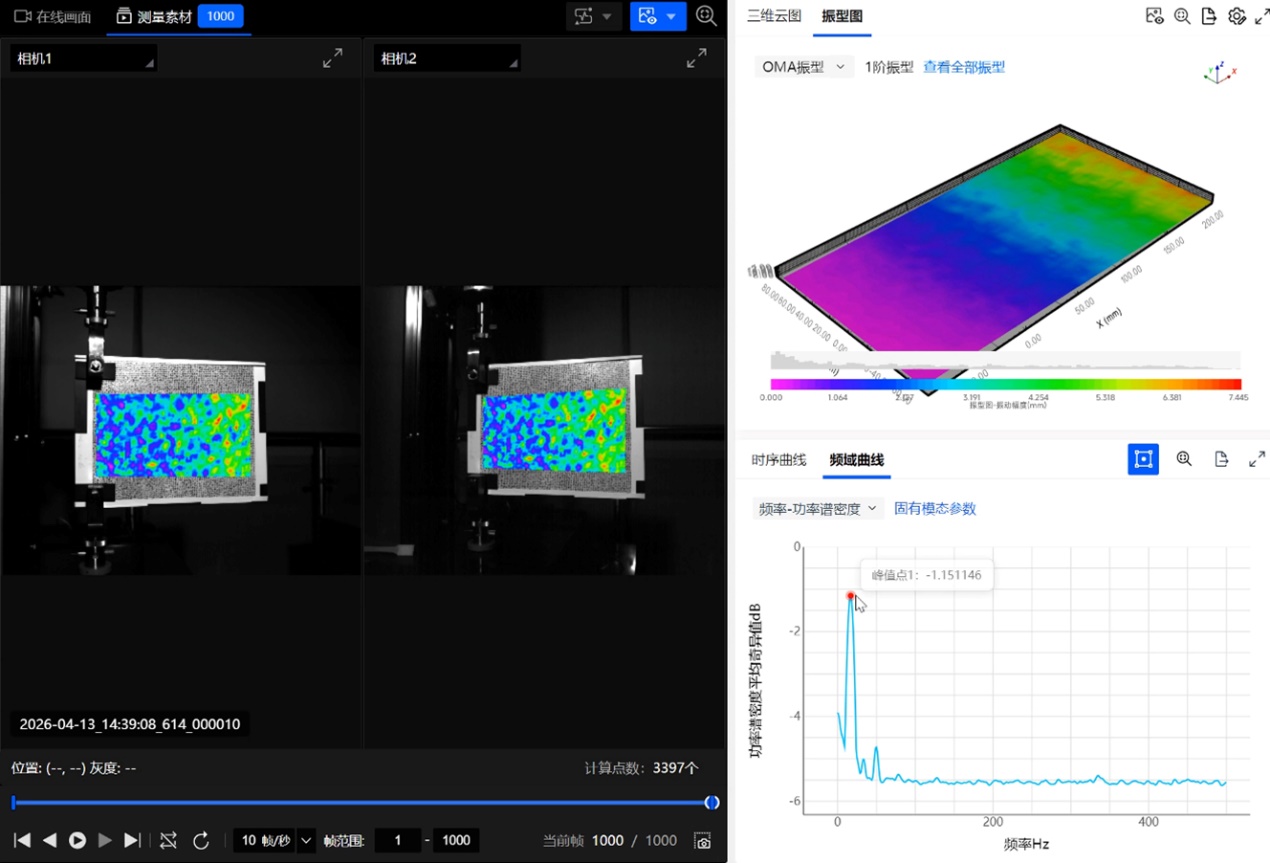Switch to the 三维云图 tab
The image size is (1270, 863).
pyautogui.click(x=774, y=16)
